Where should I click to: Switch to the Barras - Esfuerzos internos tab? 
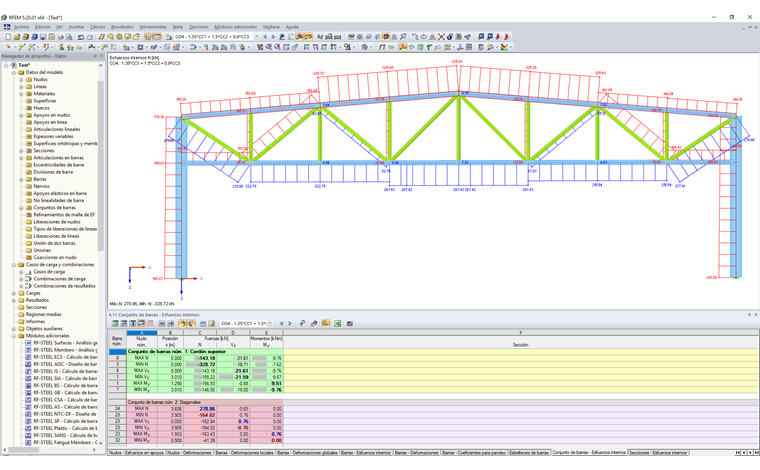(x=366, y=453)
